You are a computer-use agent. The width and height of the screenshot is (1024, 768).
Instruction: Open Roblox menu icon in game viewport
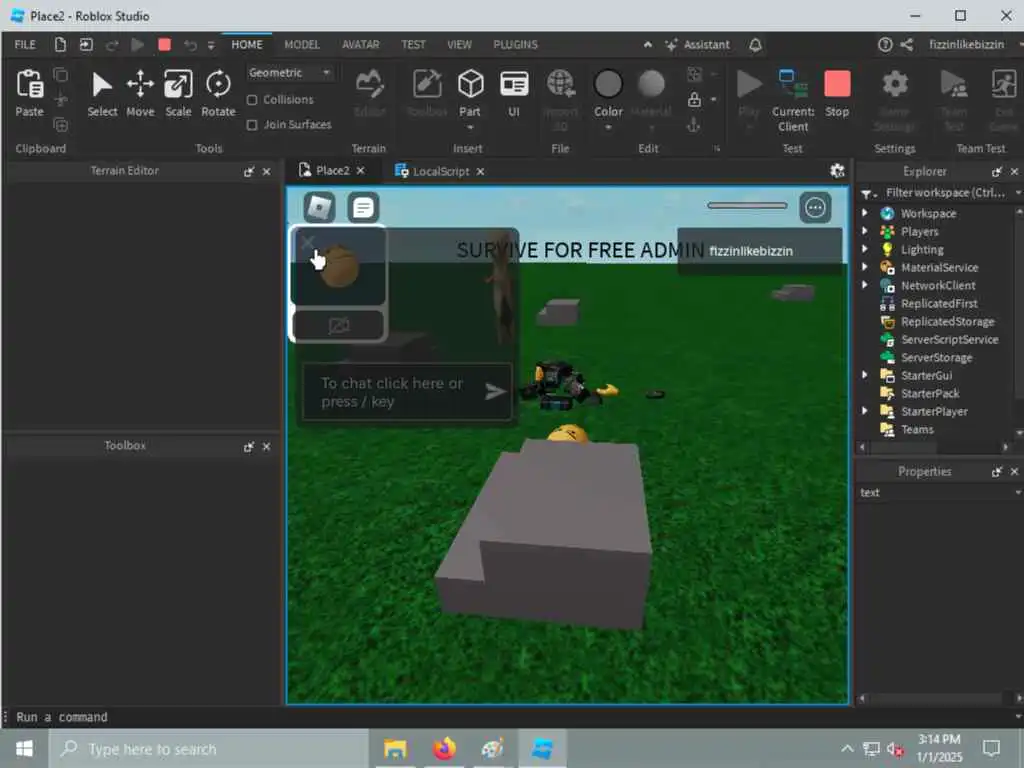coord(319,208)
